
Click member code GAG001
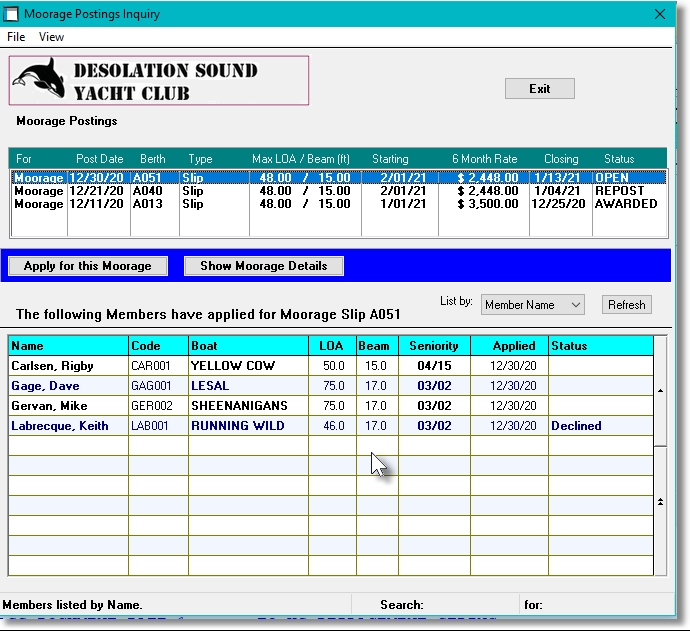pos(151,386)
